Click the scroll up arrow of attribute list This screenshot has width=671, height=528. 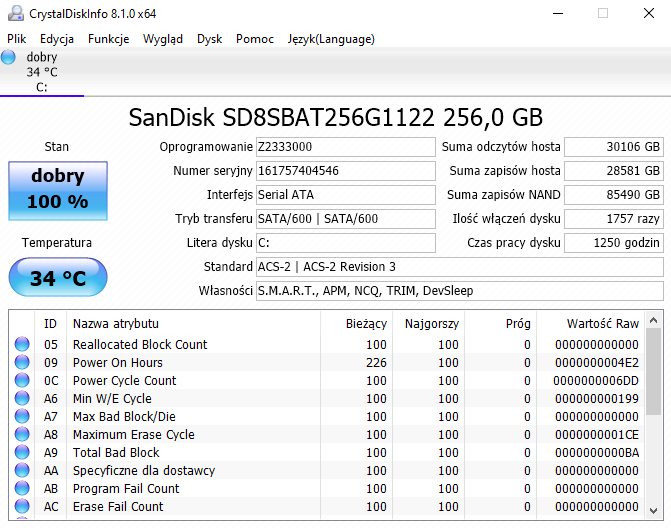[x=653, y=320]
